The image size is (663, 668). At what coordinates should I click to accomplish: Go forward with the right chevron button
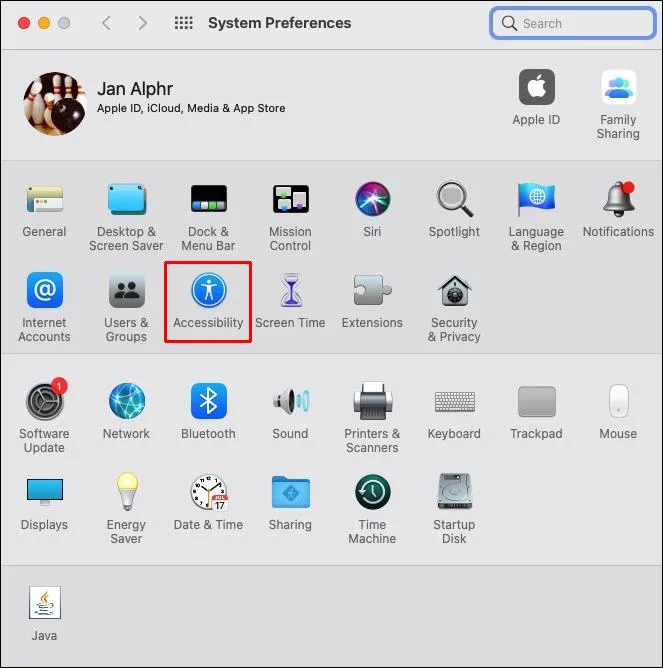tap(143, 23)
